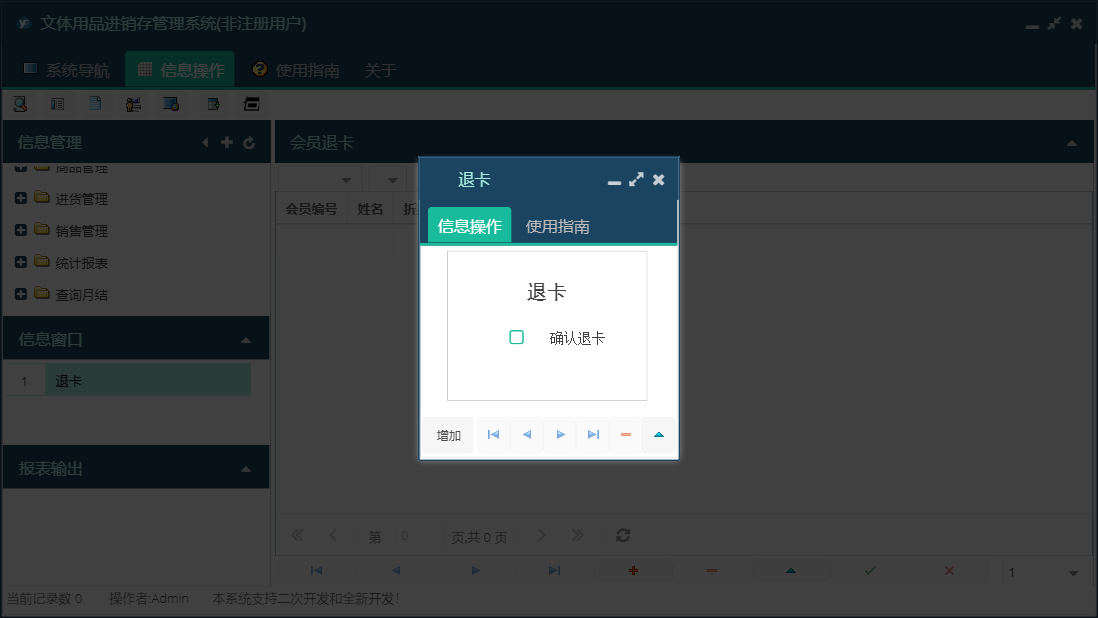Open the report preview toolbar icon
The height and width of the screenshot is (618, 1098).
point(57,103)
